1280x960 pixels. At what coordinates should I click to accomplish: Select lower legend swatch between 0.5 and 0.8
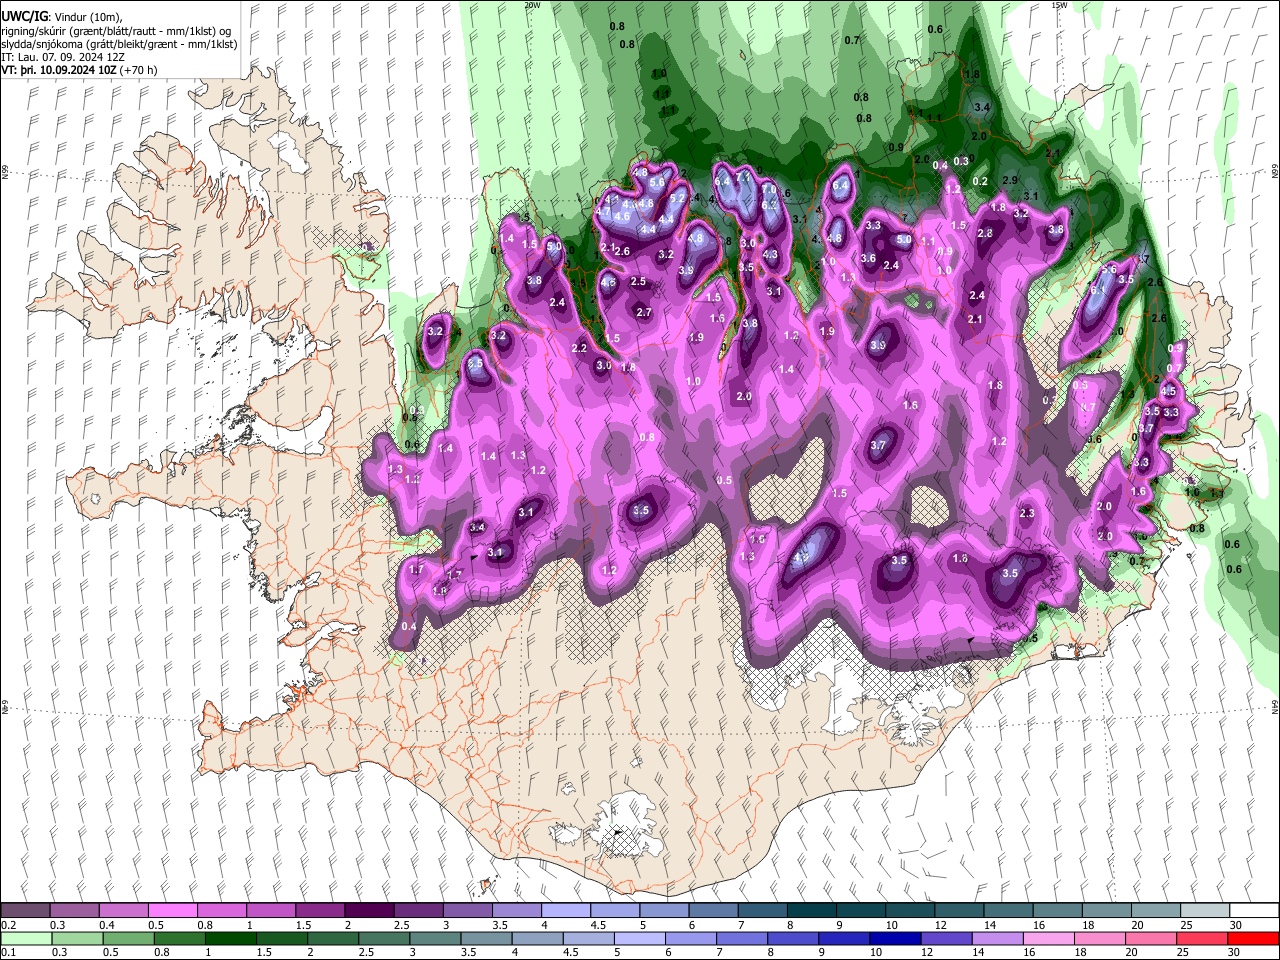point(127,938)
